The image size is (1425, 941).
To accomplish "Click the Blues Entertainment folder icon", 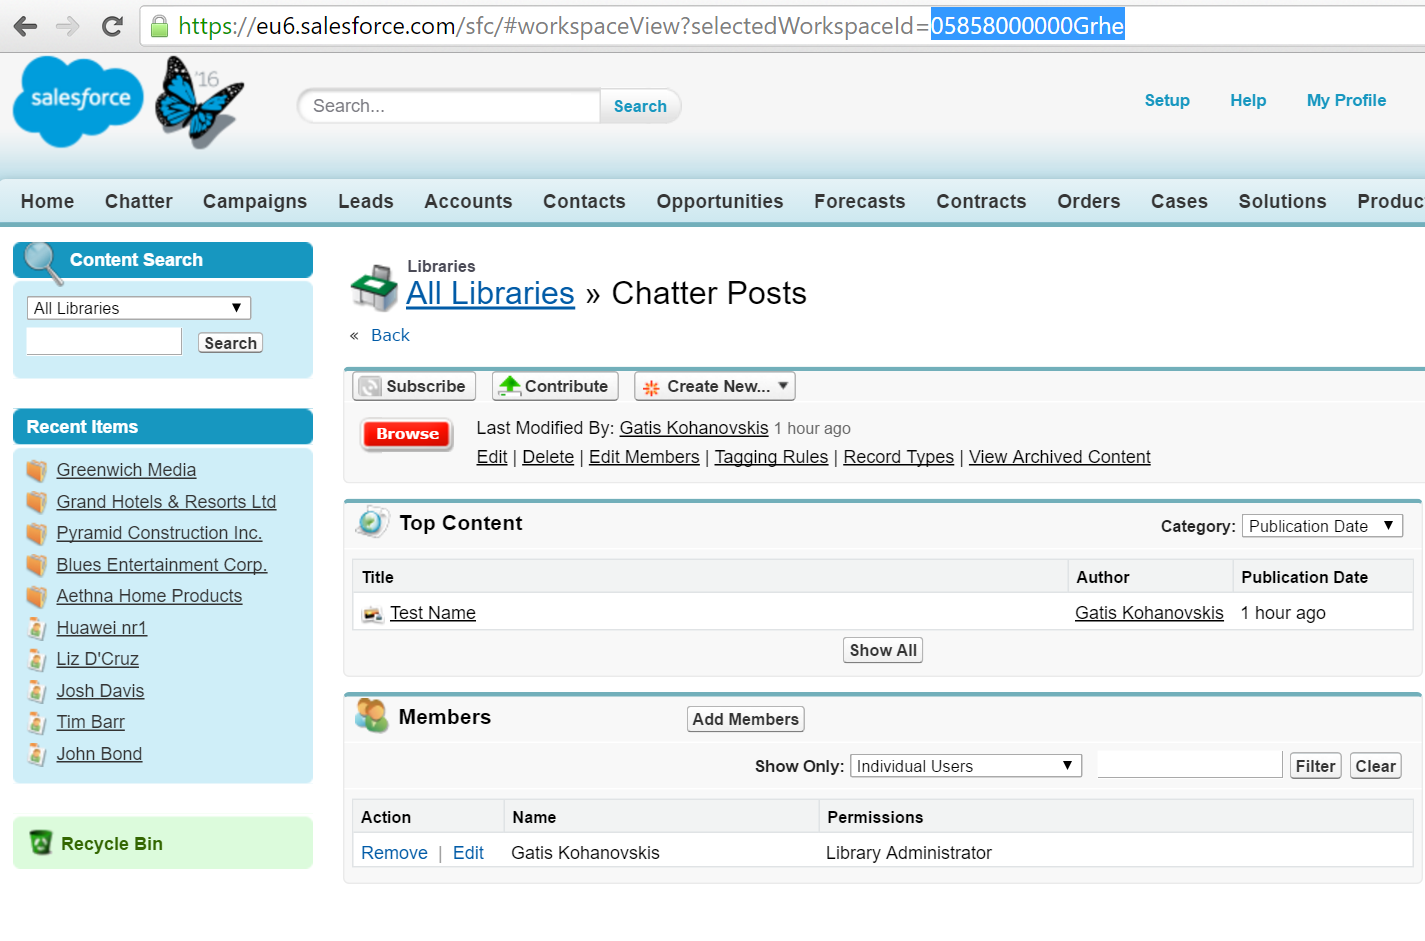I will point(37,565).
